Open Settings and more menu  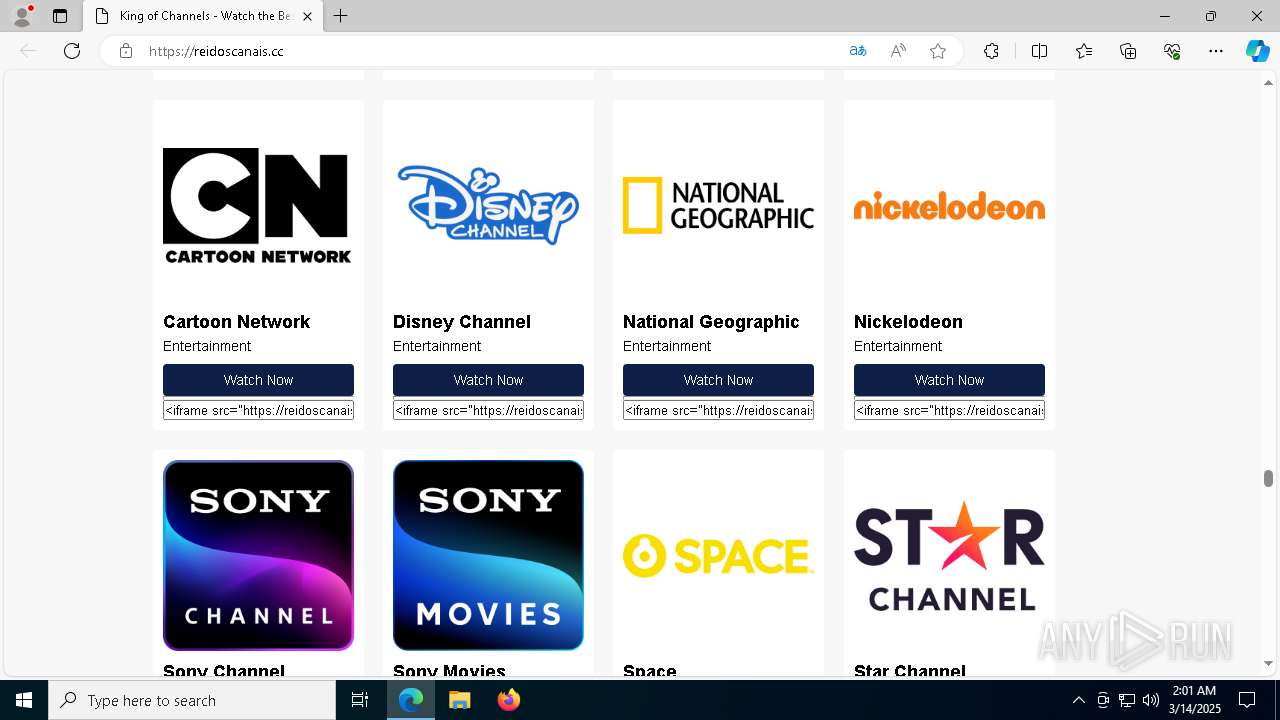[x=1216, y=51]
